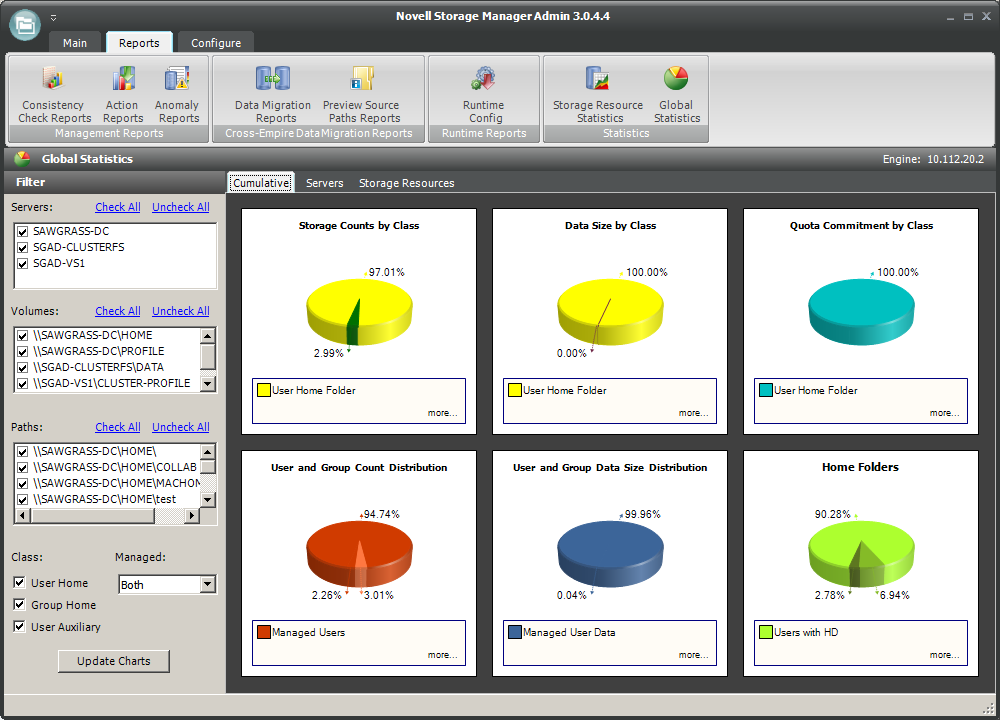Select the Cumulative tab

point(261,183)
